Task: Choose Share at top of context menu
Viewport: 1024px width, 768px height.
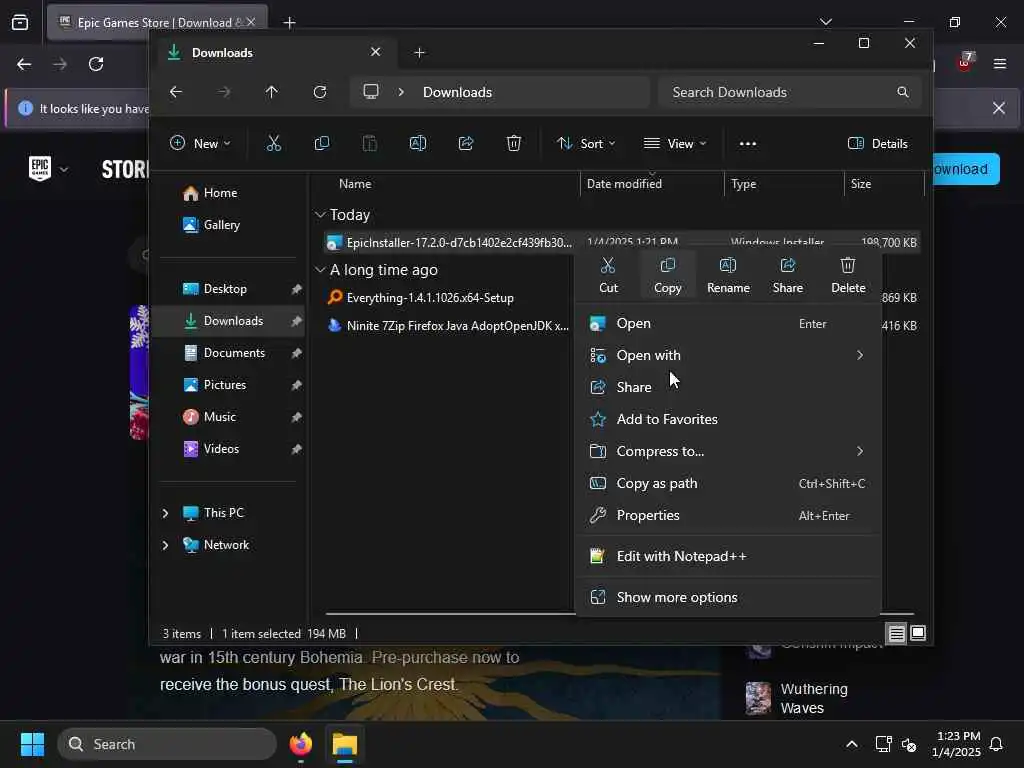Action: (788, 275)
